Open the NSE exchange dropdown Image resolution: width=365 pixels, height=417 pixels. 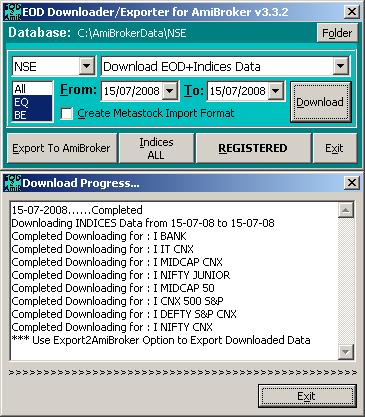click(x=87, y=66)
